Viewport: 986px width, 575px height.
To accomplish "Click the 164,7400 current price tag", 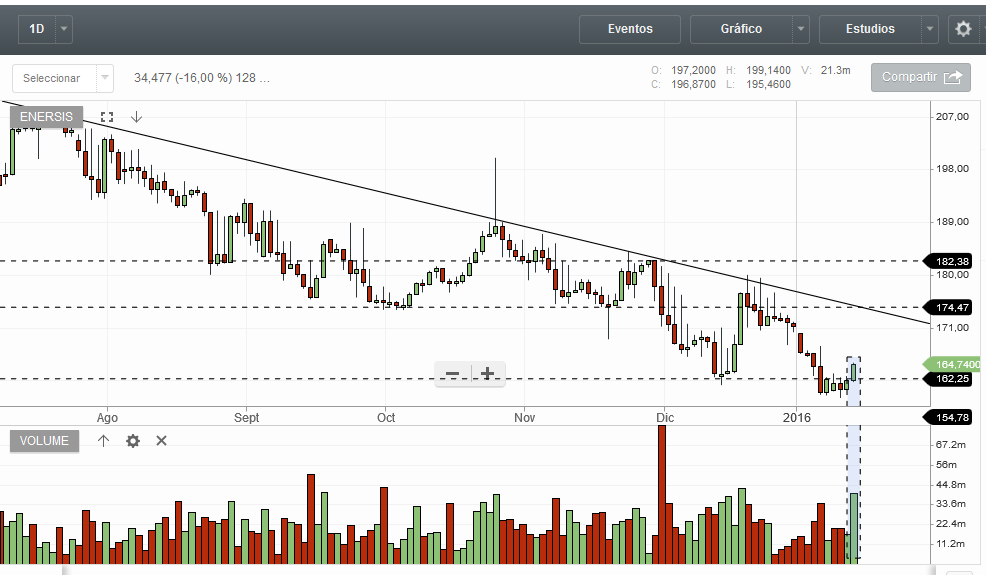I will click(951, 364).
